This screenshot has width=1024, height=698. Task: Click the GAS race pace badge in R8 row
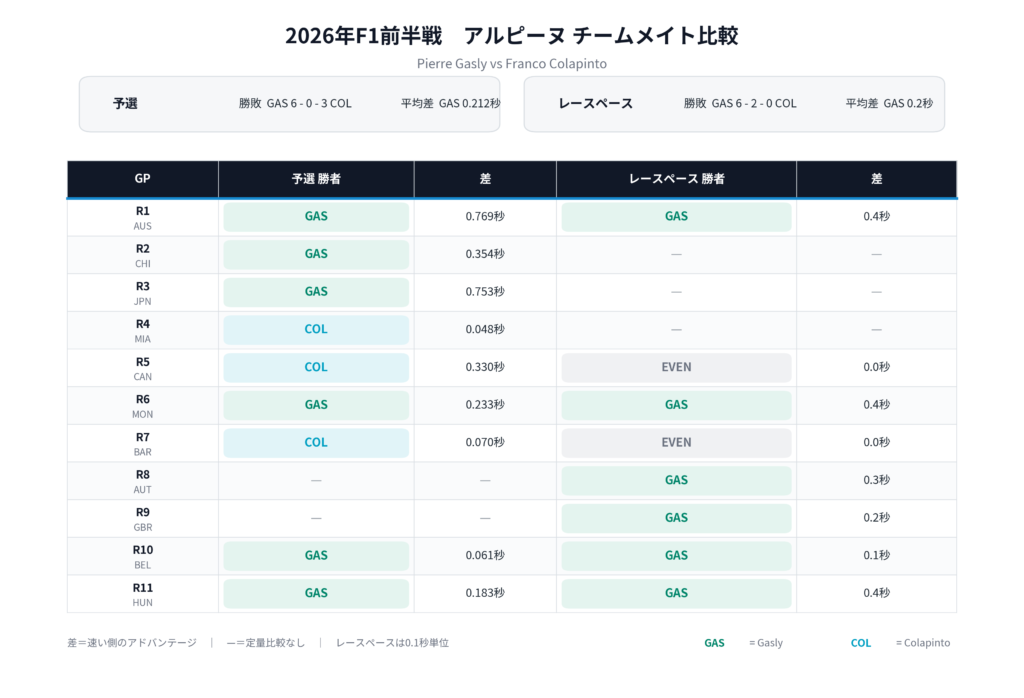(x=677, y=481)
